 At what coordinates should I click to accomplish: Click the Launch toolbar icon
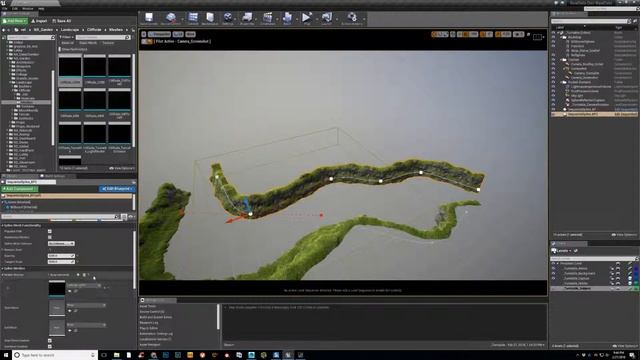click(x=327, y=18)
